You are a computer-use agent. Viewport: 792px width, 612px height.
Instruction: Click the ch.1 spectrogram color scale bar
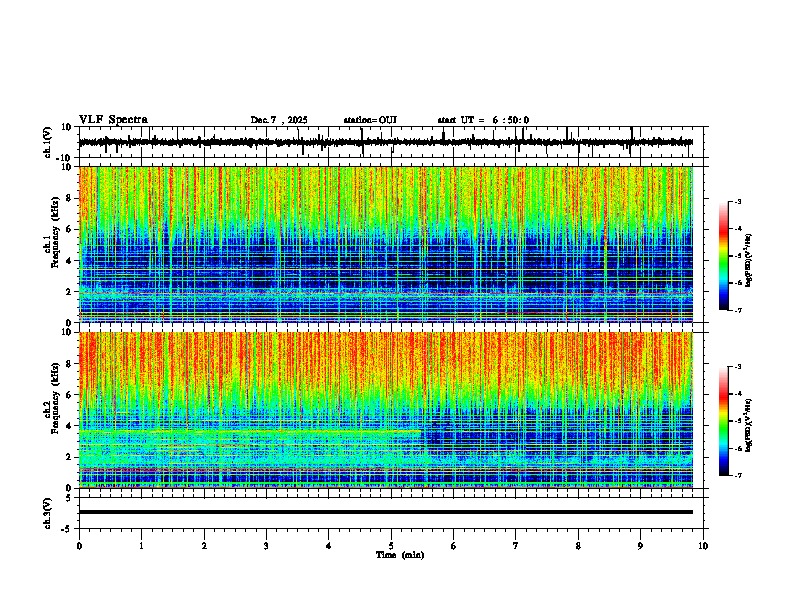[x=724, y=256]
